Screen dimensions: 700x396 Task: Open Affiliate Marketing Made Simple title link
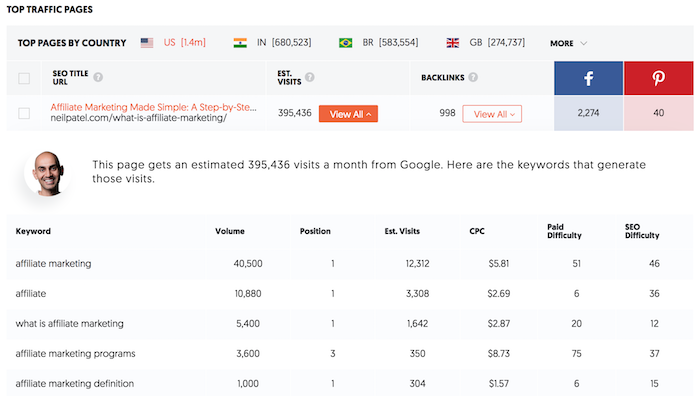153,107
